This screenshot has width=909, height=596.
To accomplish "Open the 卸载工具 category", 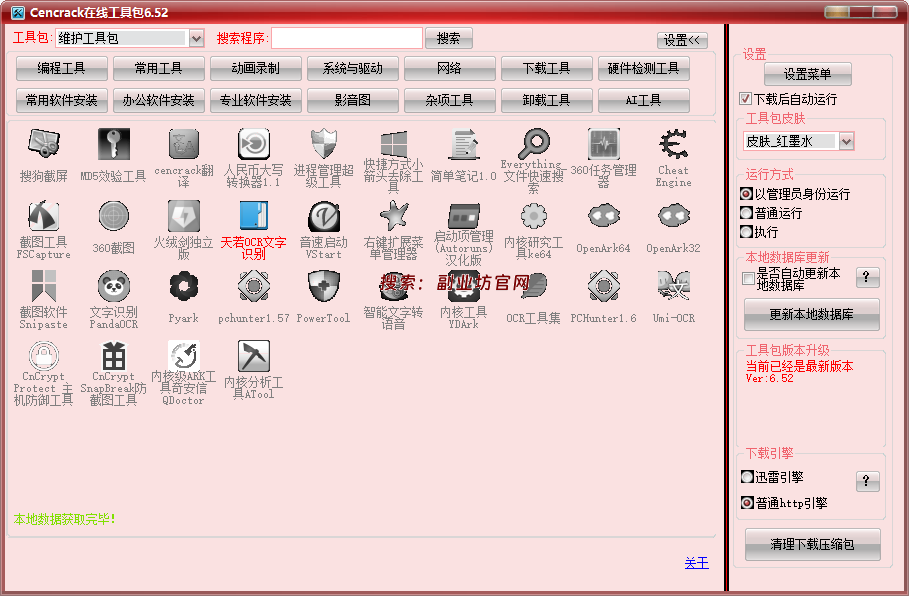I will pos(547,100).
